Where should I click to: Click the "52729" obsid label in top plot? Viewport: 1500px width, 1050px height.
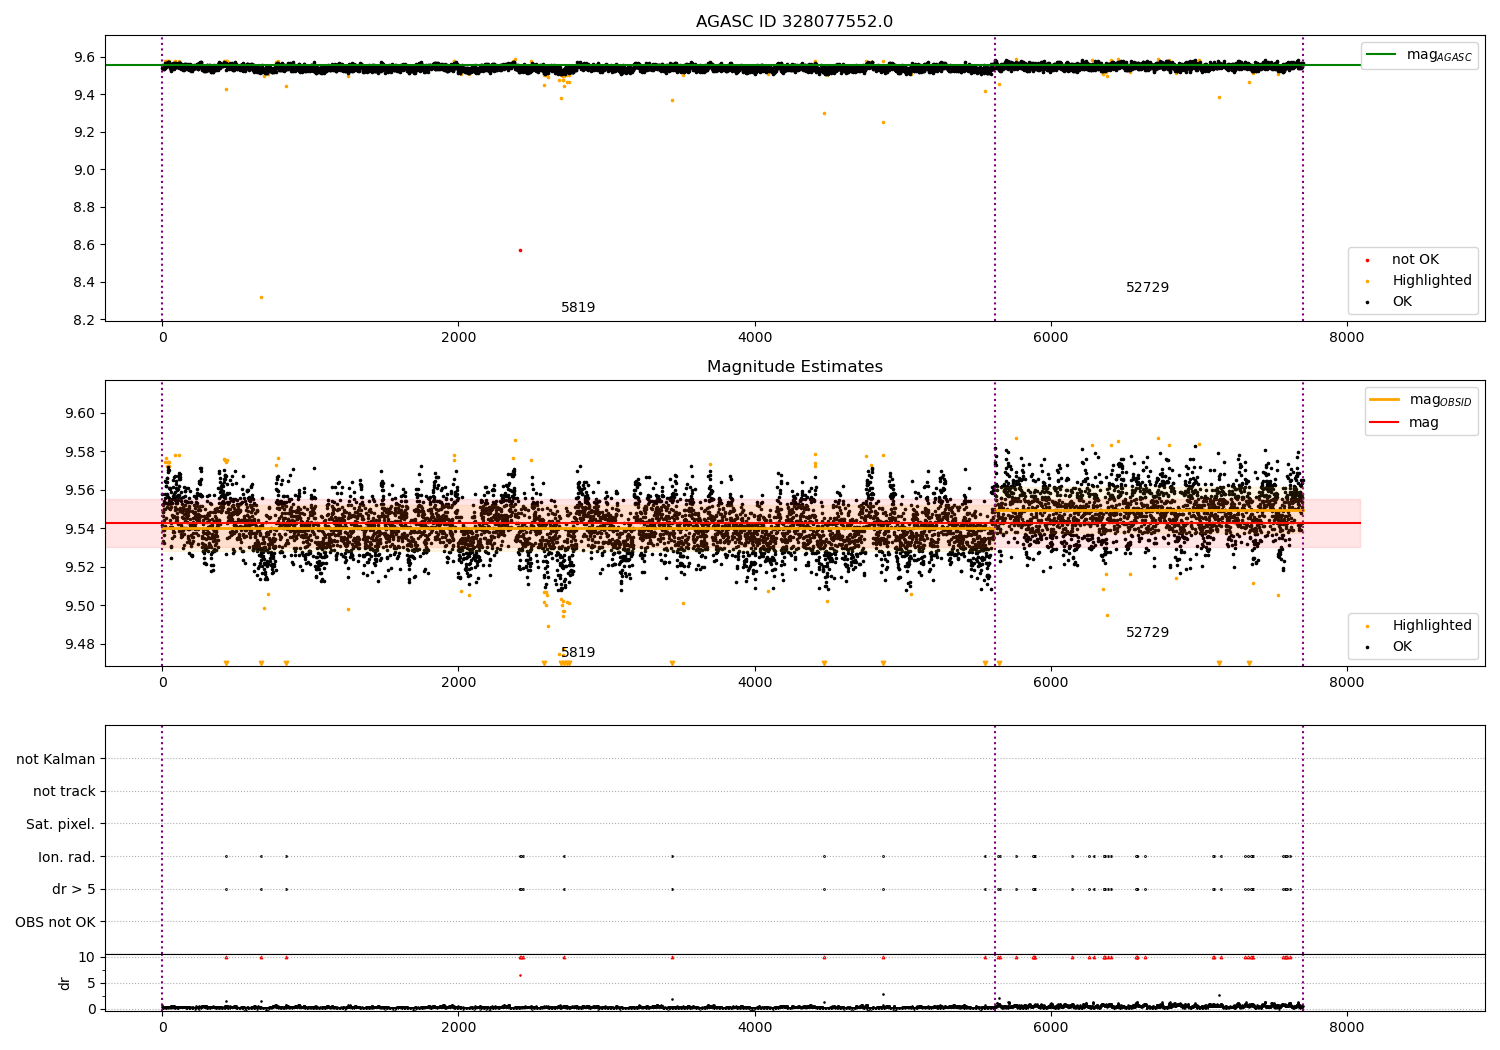click(1147, 288)
